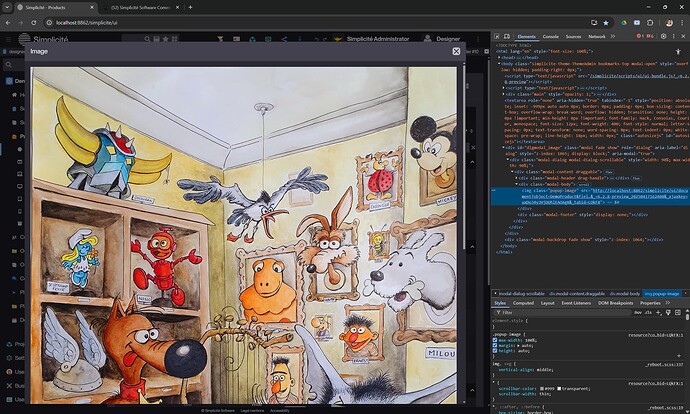The height and width of the screenshot is (414, 690).
Task: Open the transparent color swatch
Action: [x=559, y=388]
